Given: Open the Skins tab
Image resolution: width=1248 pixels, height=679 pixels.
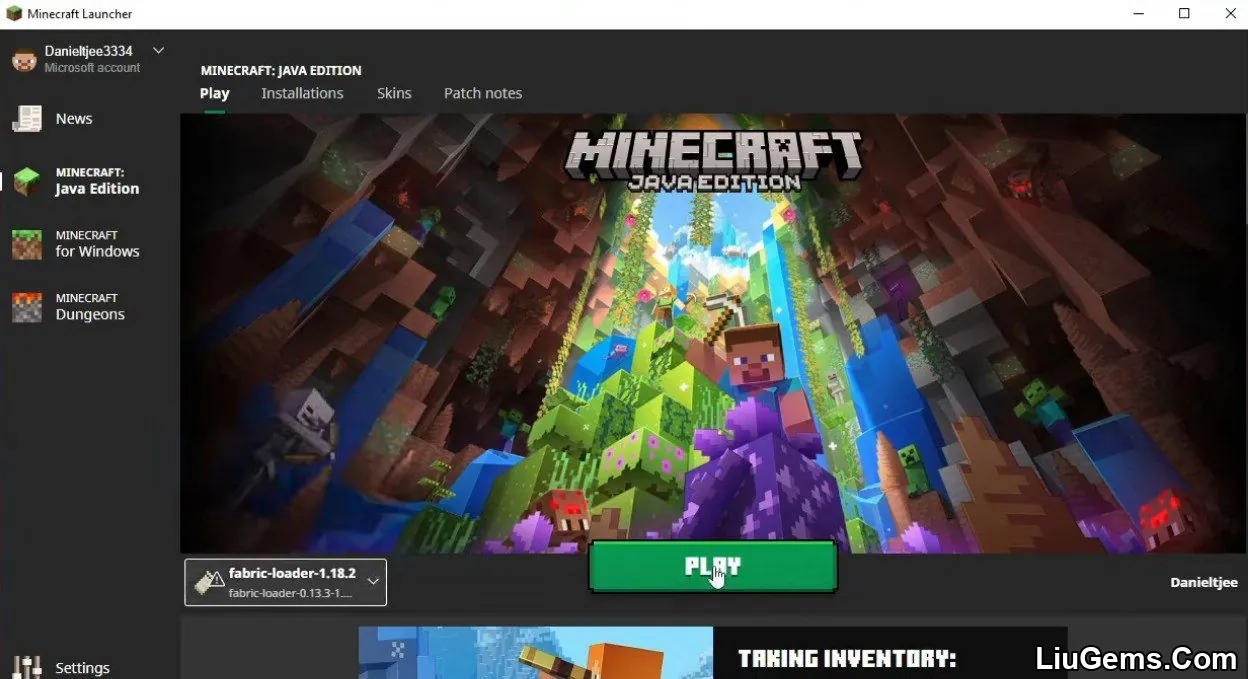Looking at the screenshot, I should 394,93.
